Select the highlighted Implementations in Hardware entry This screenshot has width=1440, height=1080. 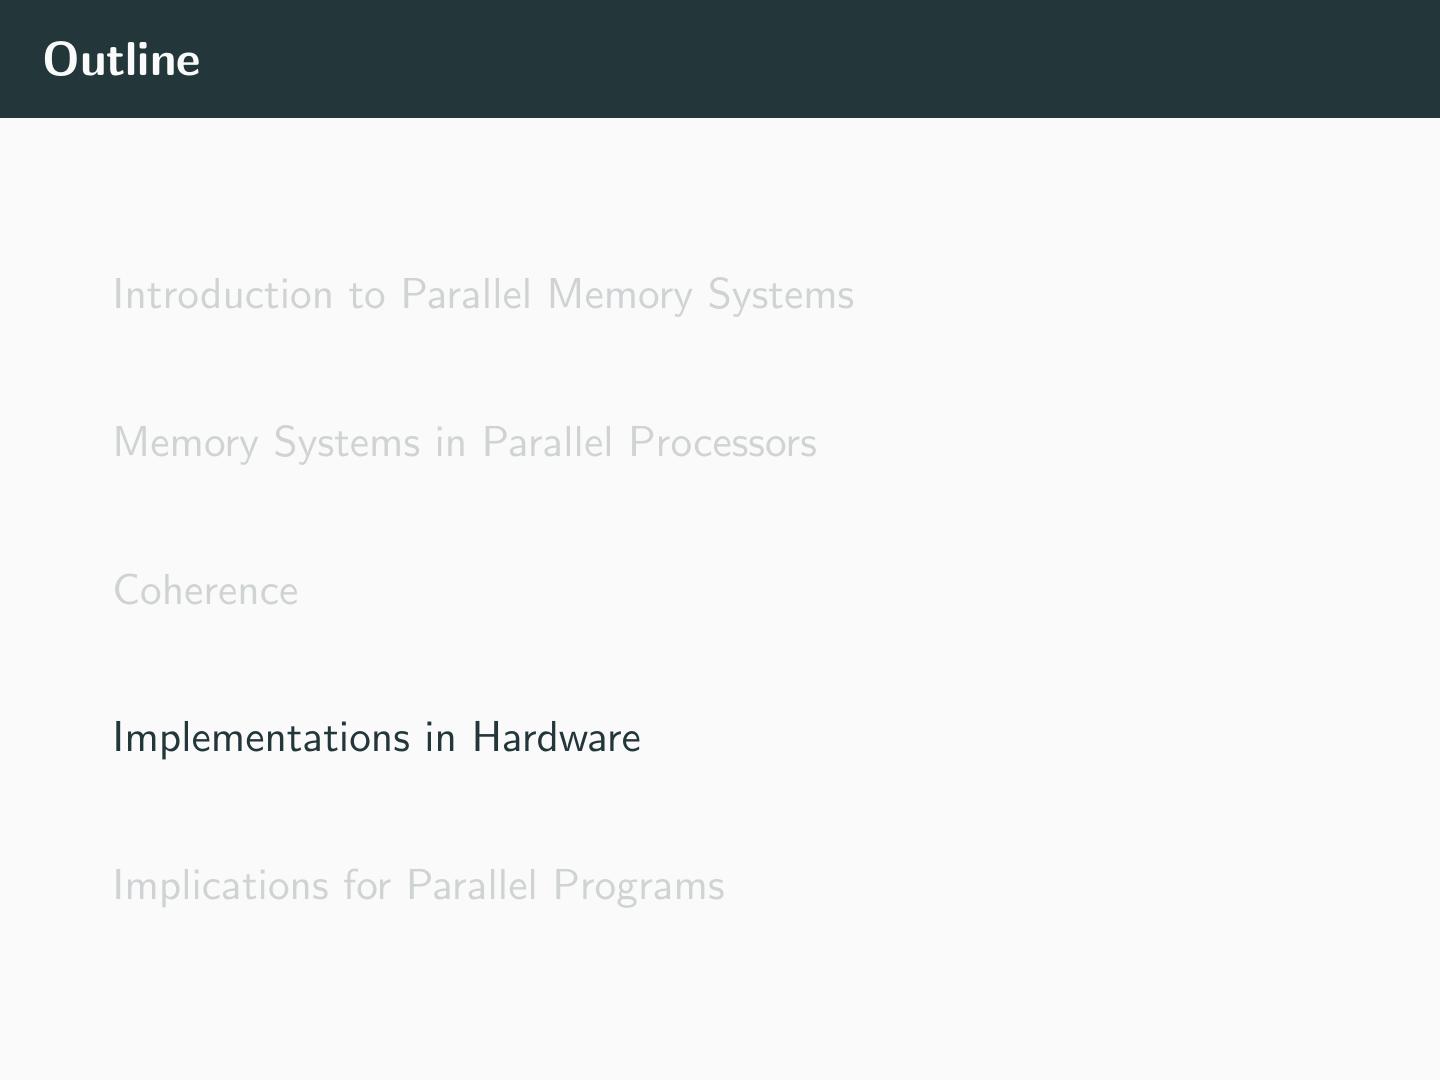pyautogui.click(x=376, y=738)
